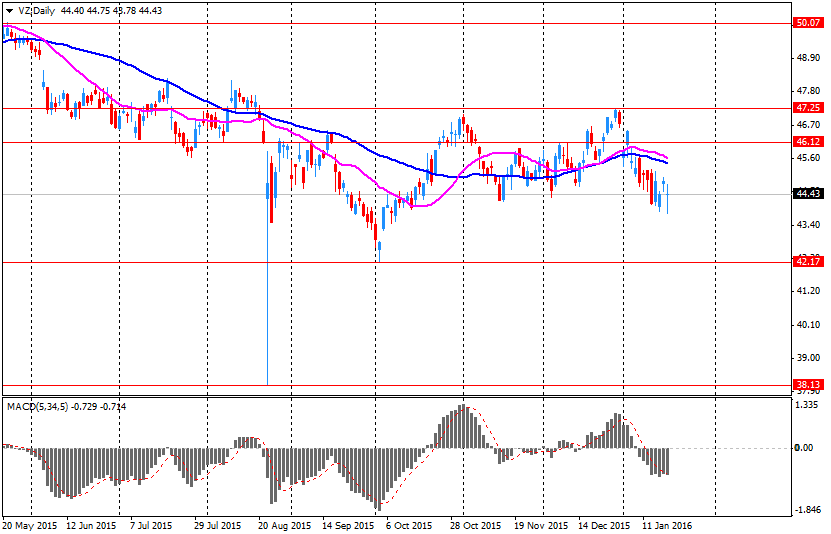Screen dimensions: 831x534
Task: Select the 38.13 red price label
Action: point(808,384)
